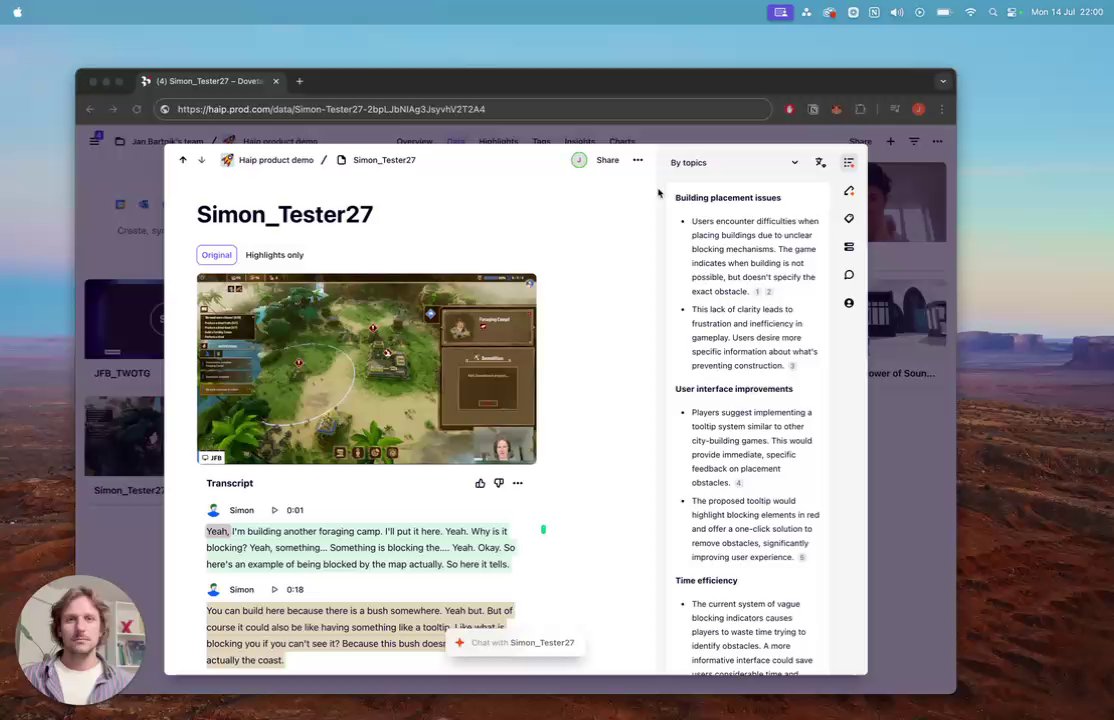
Task: Open the Tags tab in the background page
Action: [541, 141]
